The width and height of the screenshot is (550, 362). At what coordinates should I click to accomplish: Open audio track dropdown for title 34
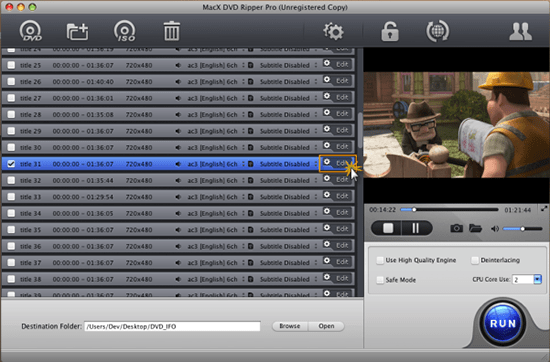point(243,213)
